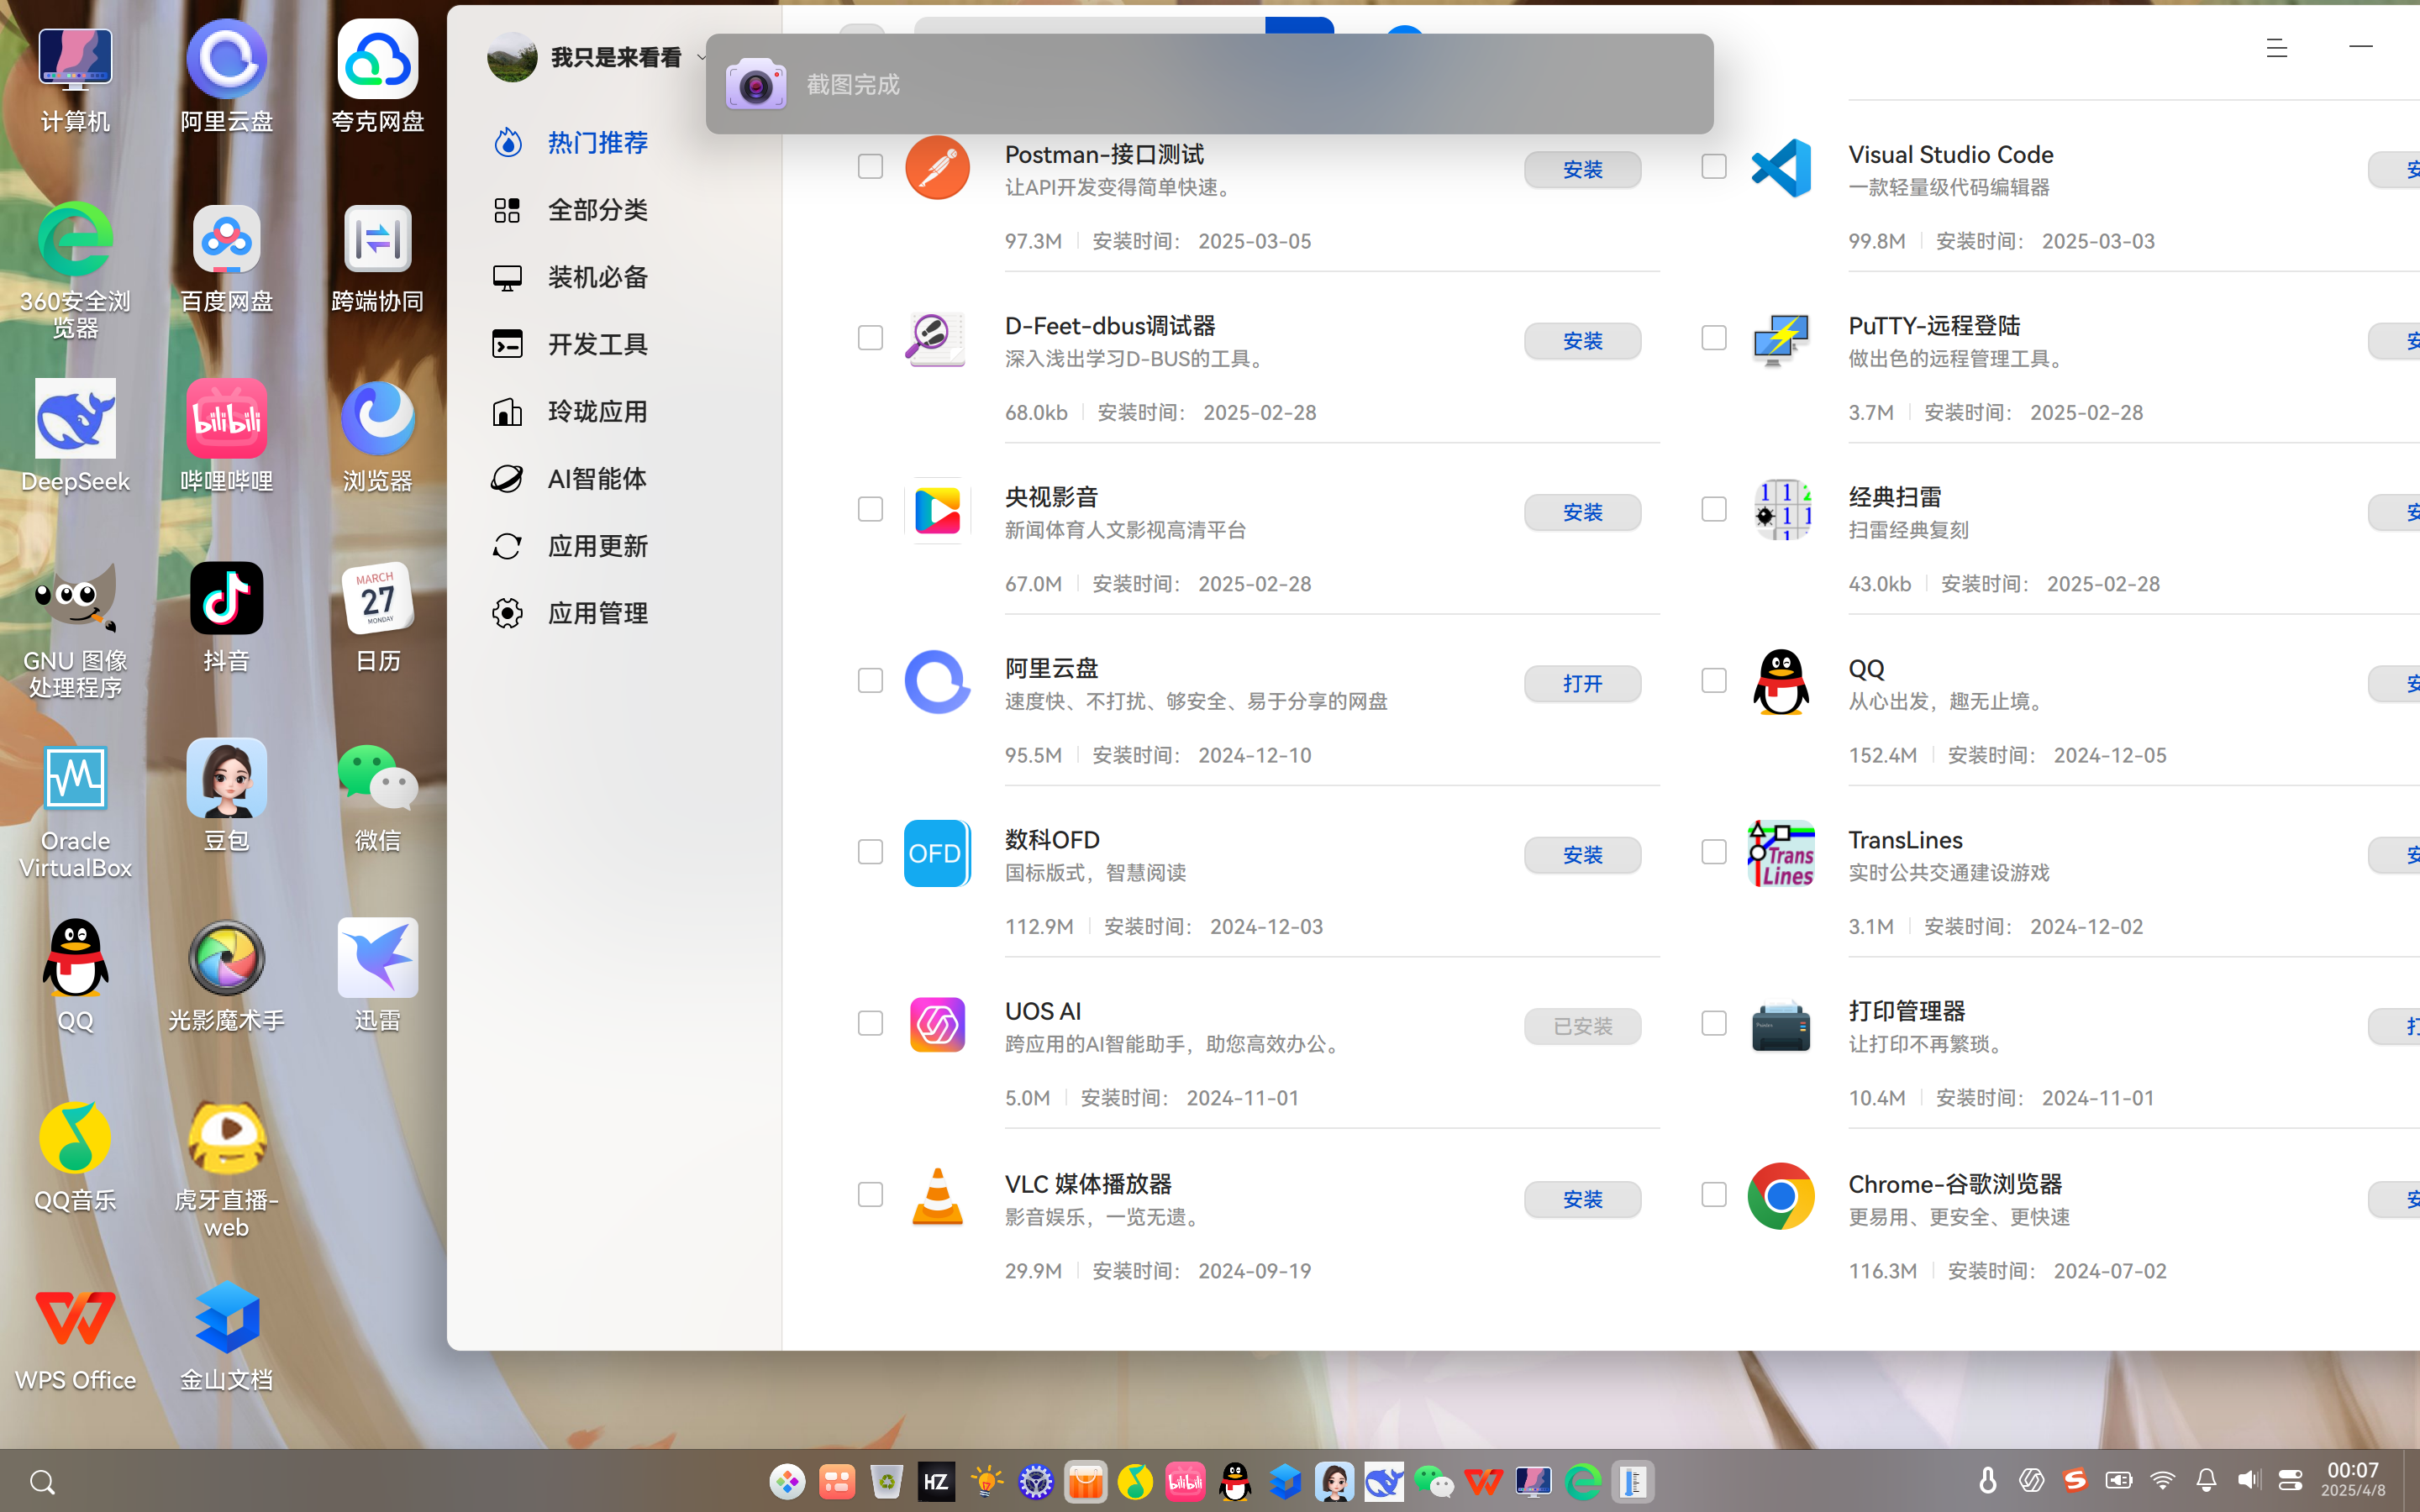The height and width of the screenshot is (1512, 2420).
Task: Open 应用管理 in the sidebar
Action: tap(570, 613)
